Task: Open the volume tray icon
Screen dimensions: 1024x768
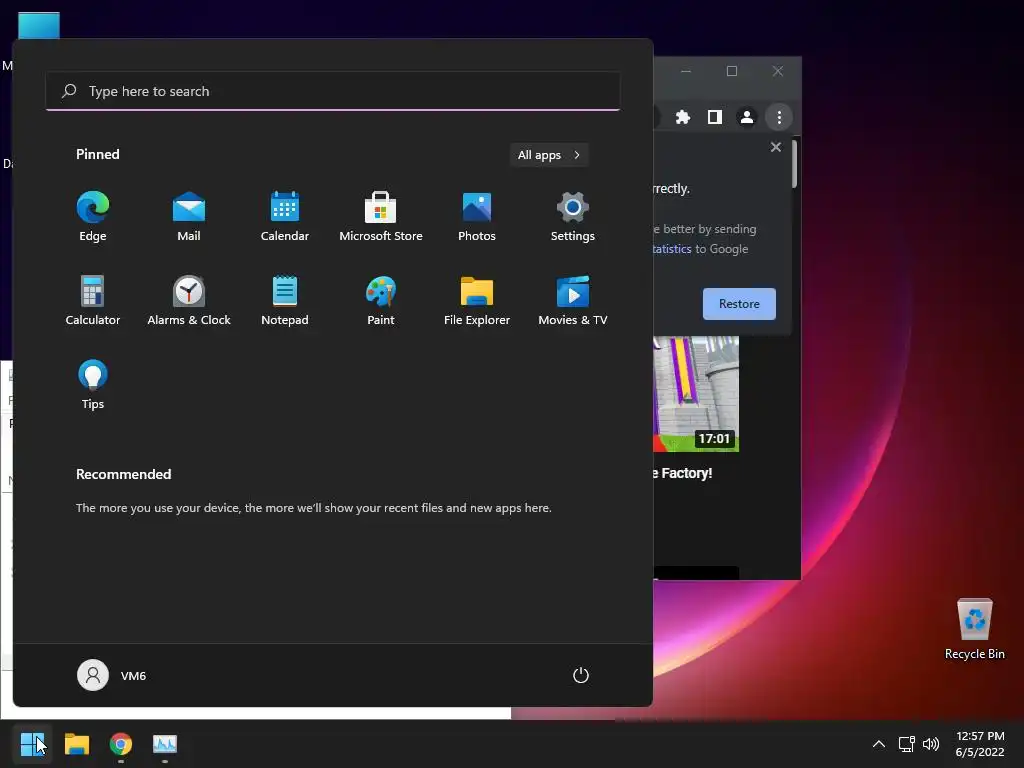Action: tap(931, 744)
